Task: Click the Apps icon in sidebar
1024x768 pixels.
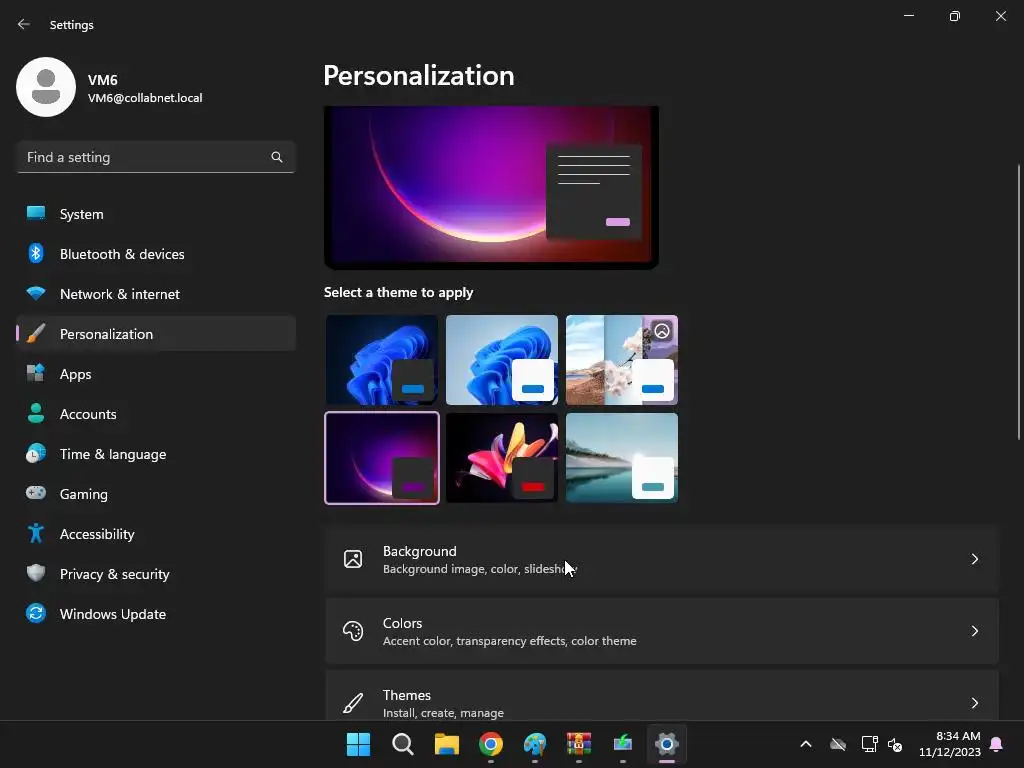Action: pyautogui.click(x=36, y=374)
